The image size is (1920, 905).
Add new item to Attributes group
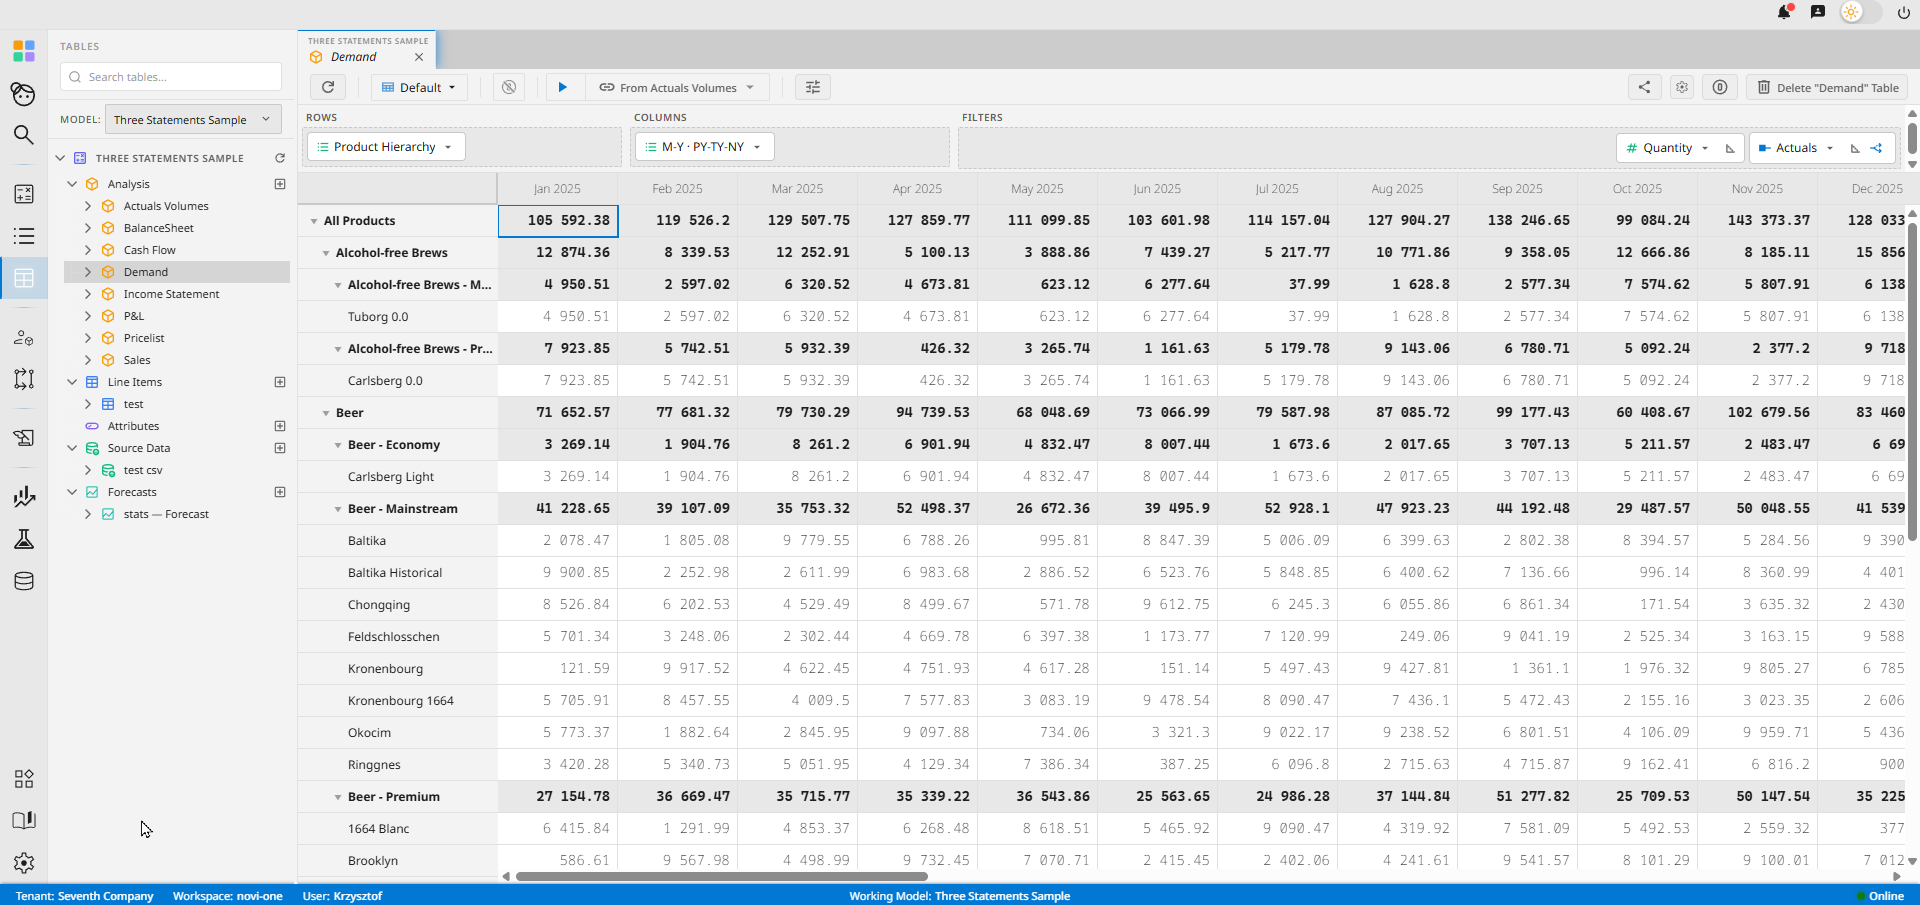[x=280, y=426]
